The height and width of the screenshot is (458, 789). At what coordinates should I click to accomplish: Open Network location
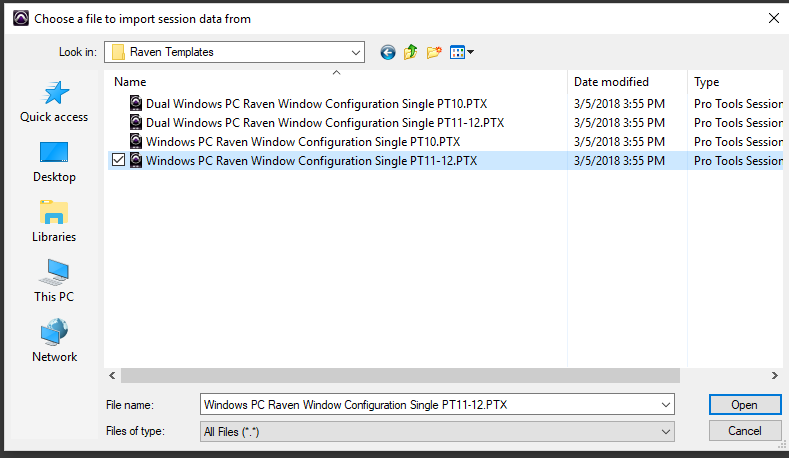point(54,342)
